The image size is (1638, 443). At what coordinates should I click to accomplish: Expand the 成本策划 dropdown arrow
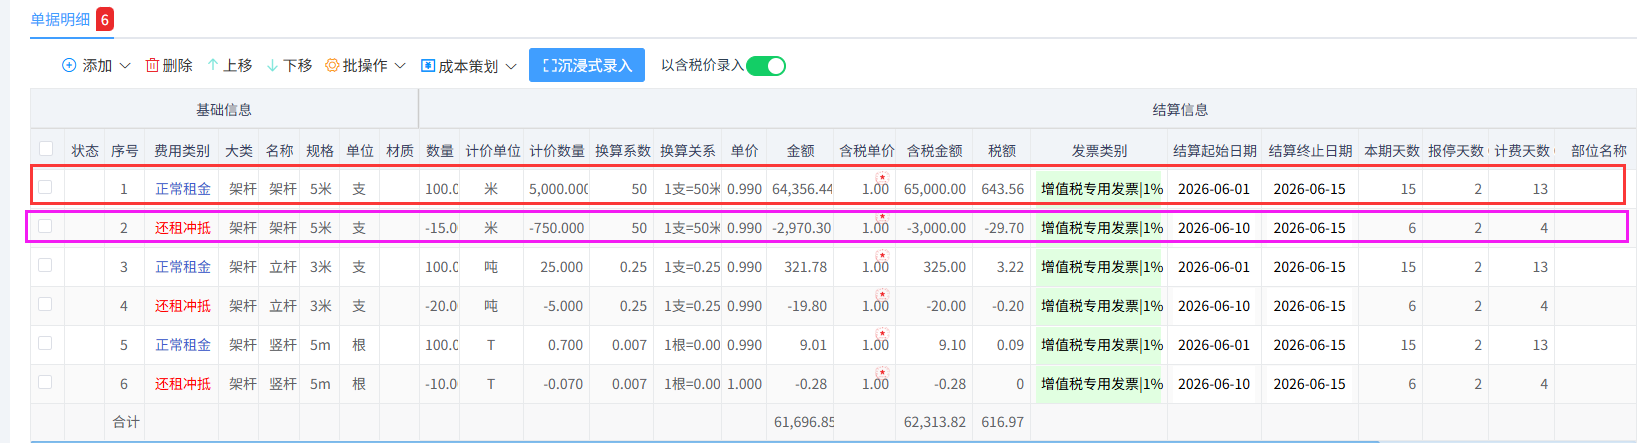[x=511, y=66]
